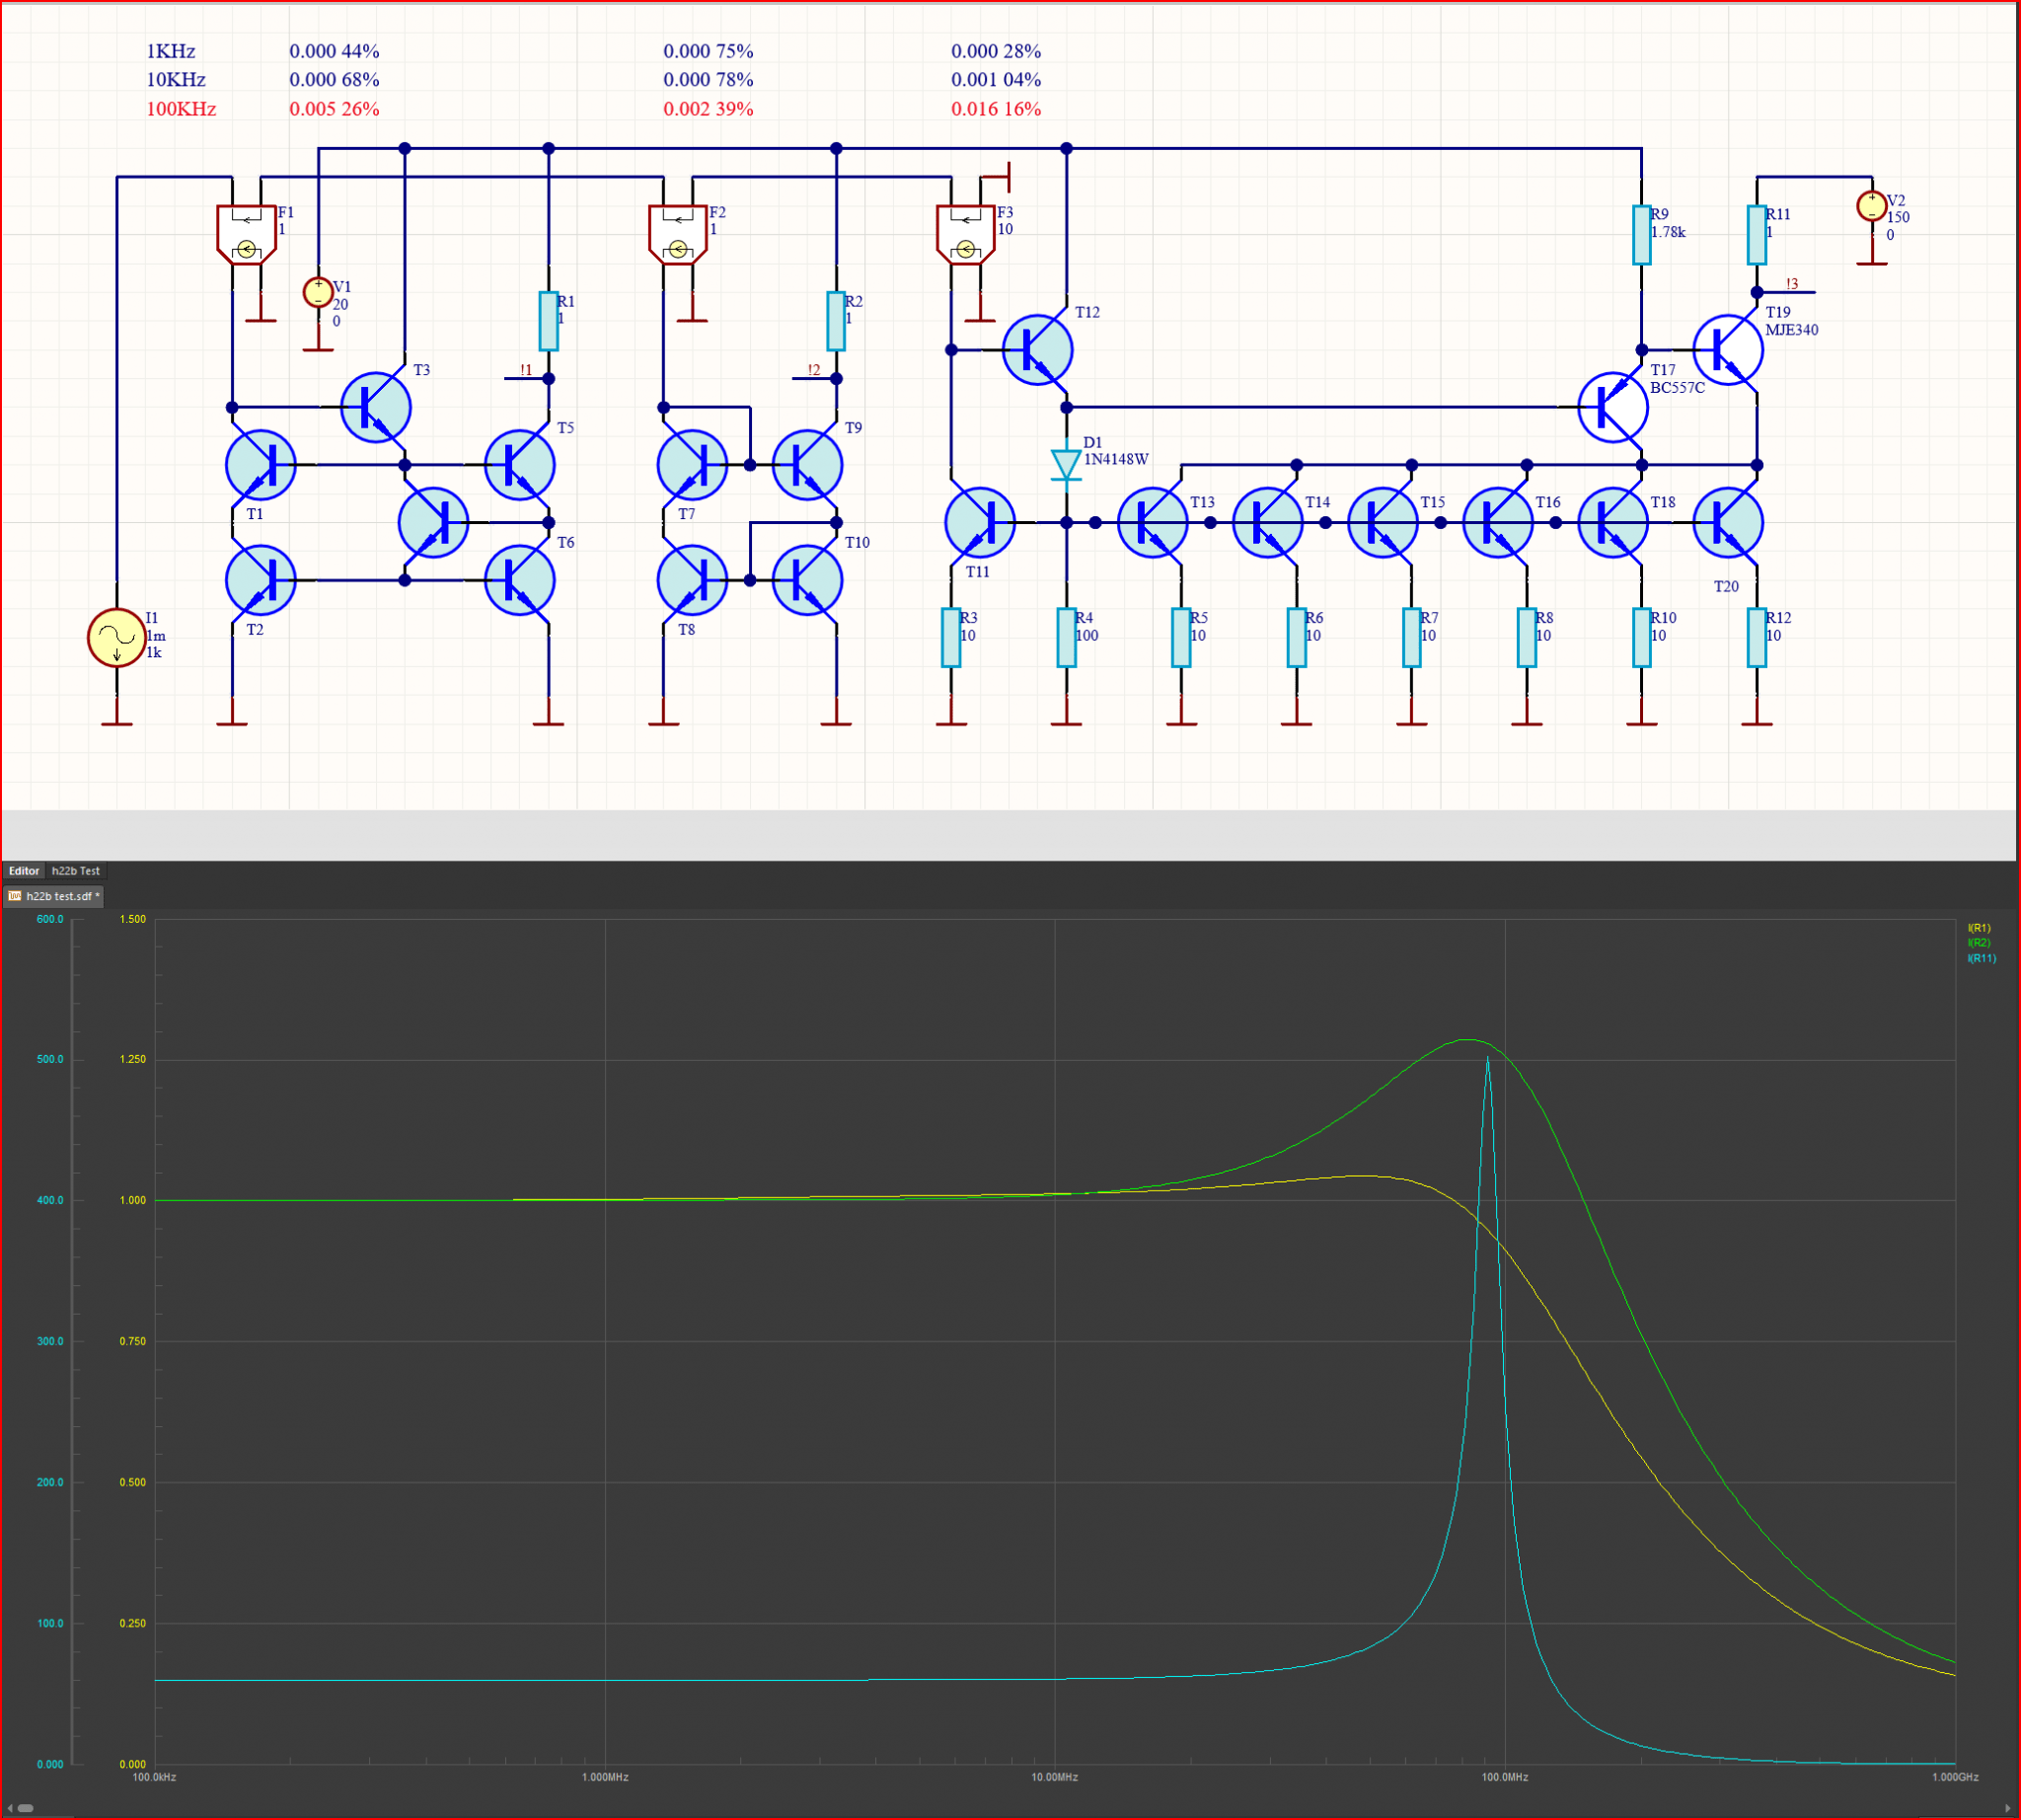Viewport: 2021px width, 1820px height.
Task: Select resistor R8 in the schematic
Action: click(1526, 638)
